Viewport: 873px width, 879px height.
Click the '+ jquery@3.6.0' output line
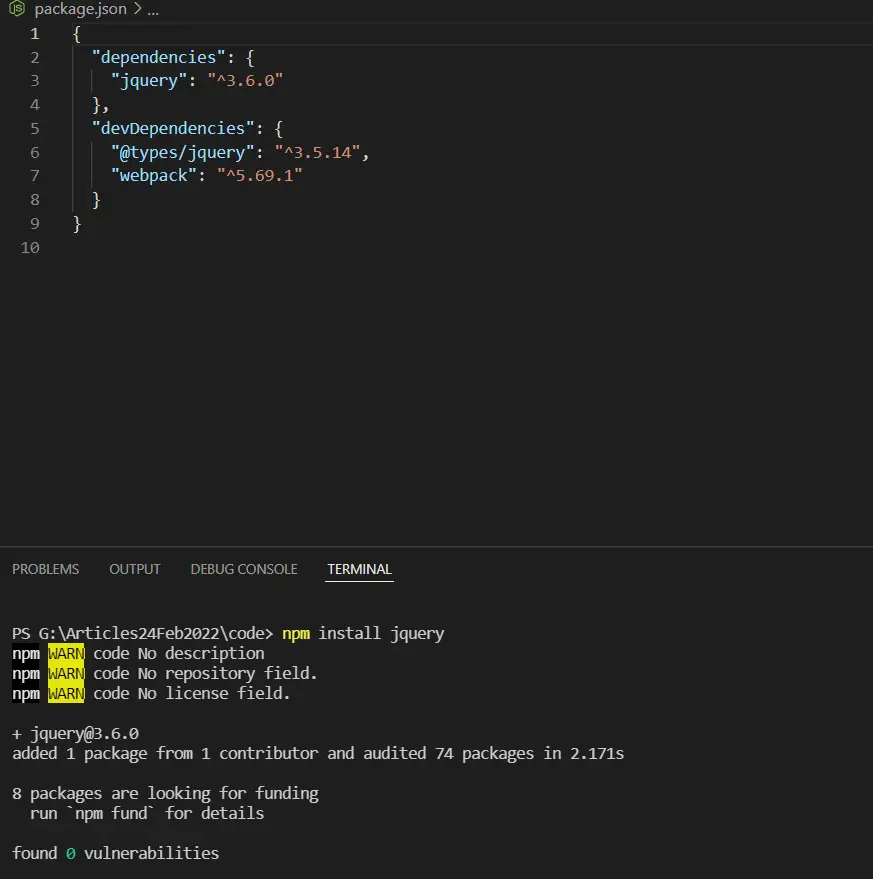tap(75, 734)
